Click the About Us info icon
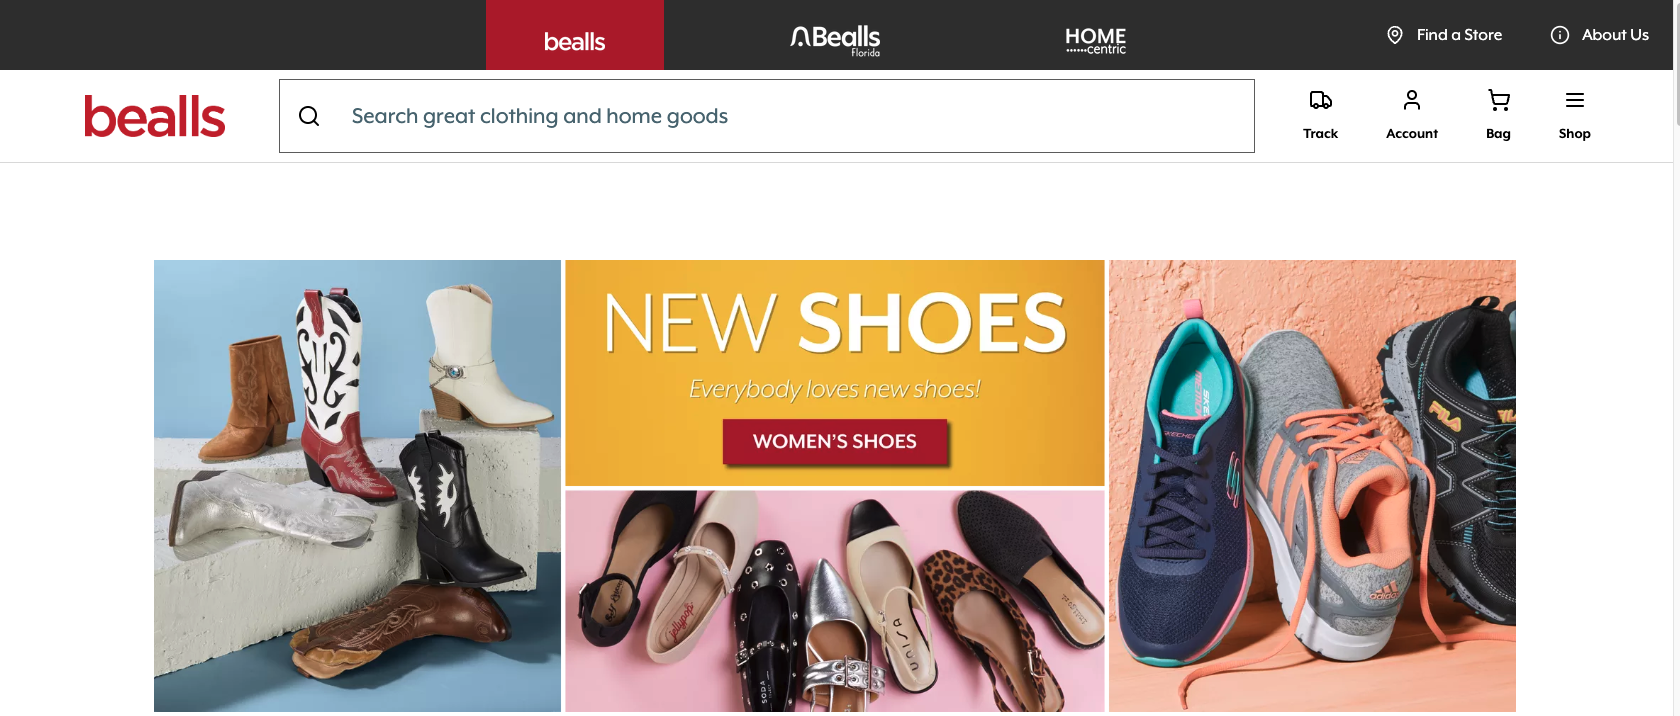1680x716 pixels. coord(1559,35)
